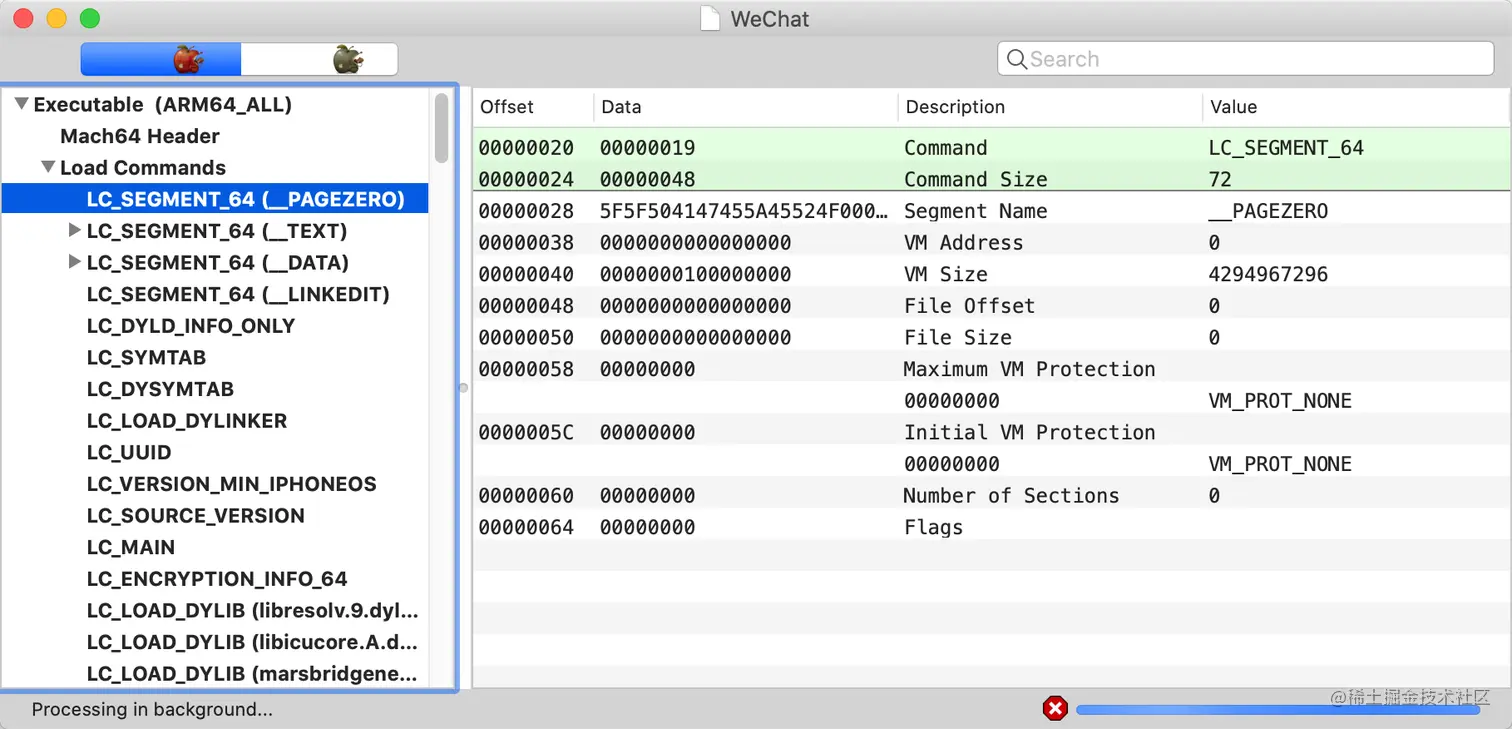The width and height of the screenshot is (1512, 729).
Task: Click the Flags description cell
Action: click(934, 528)
